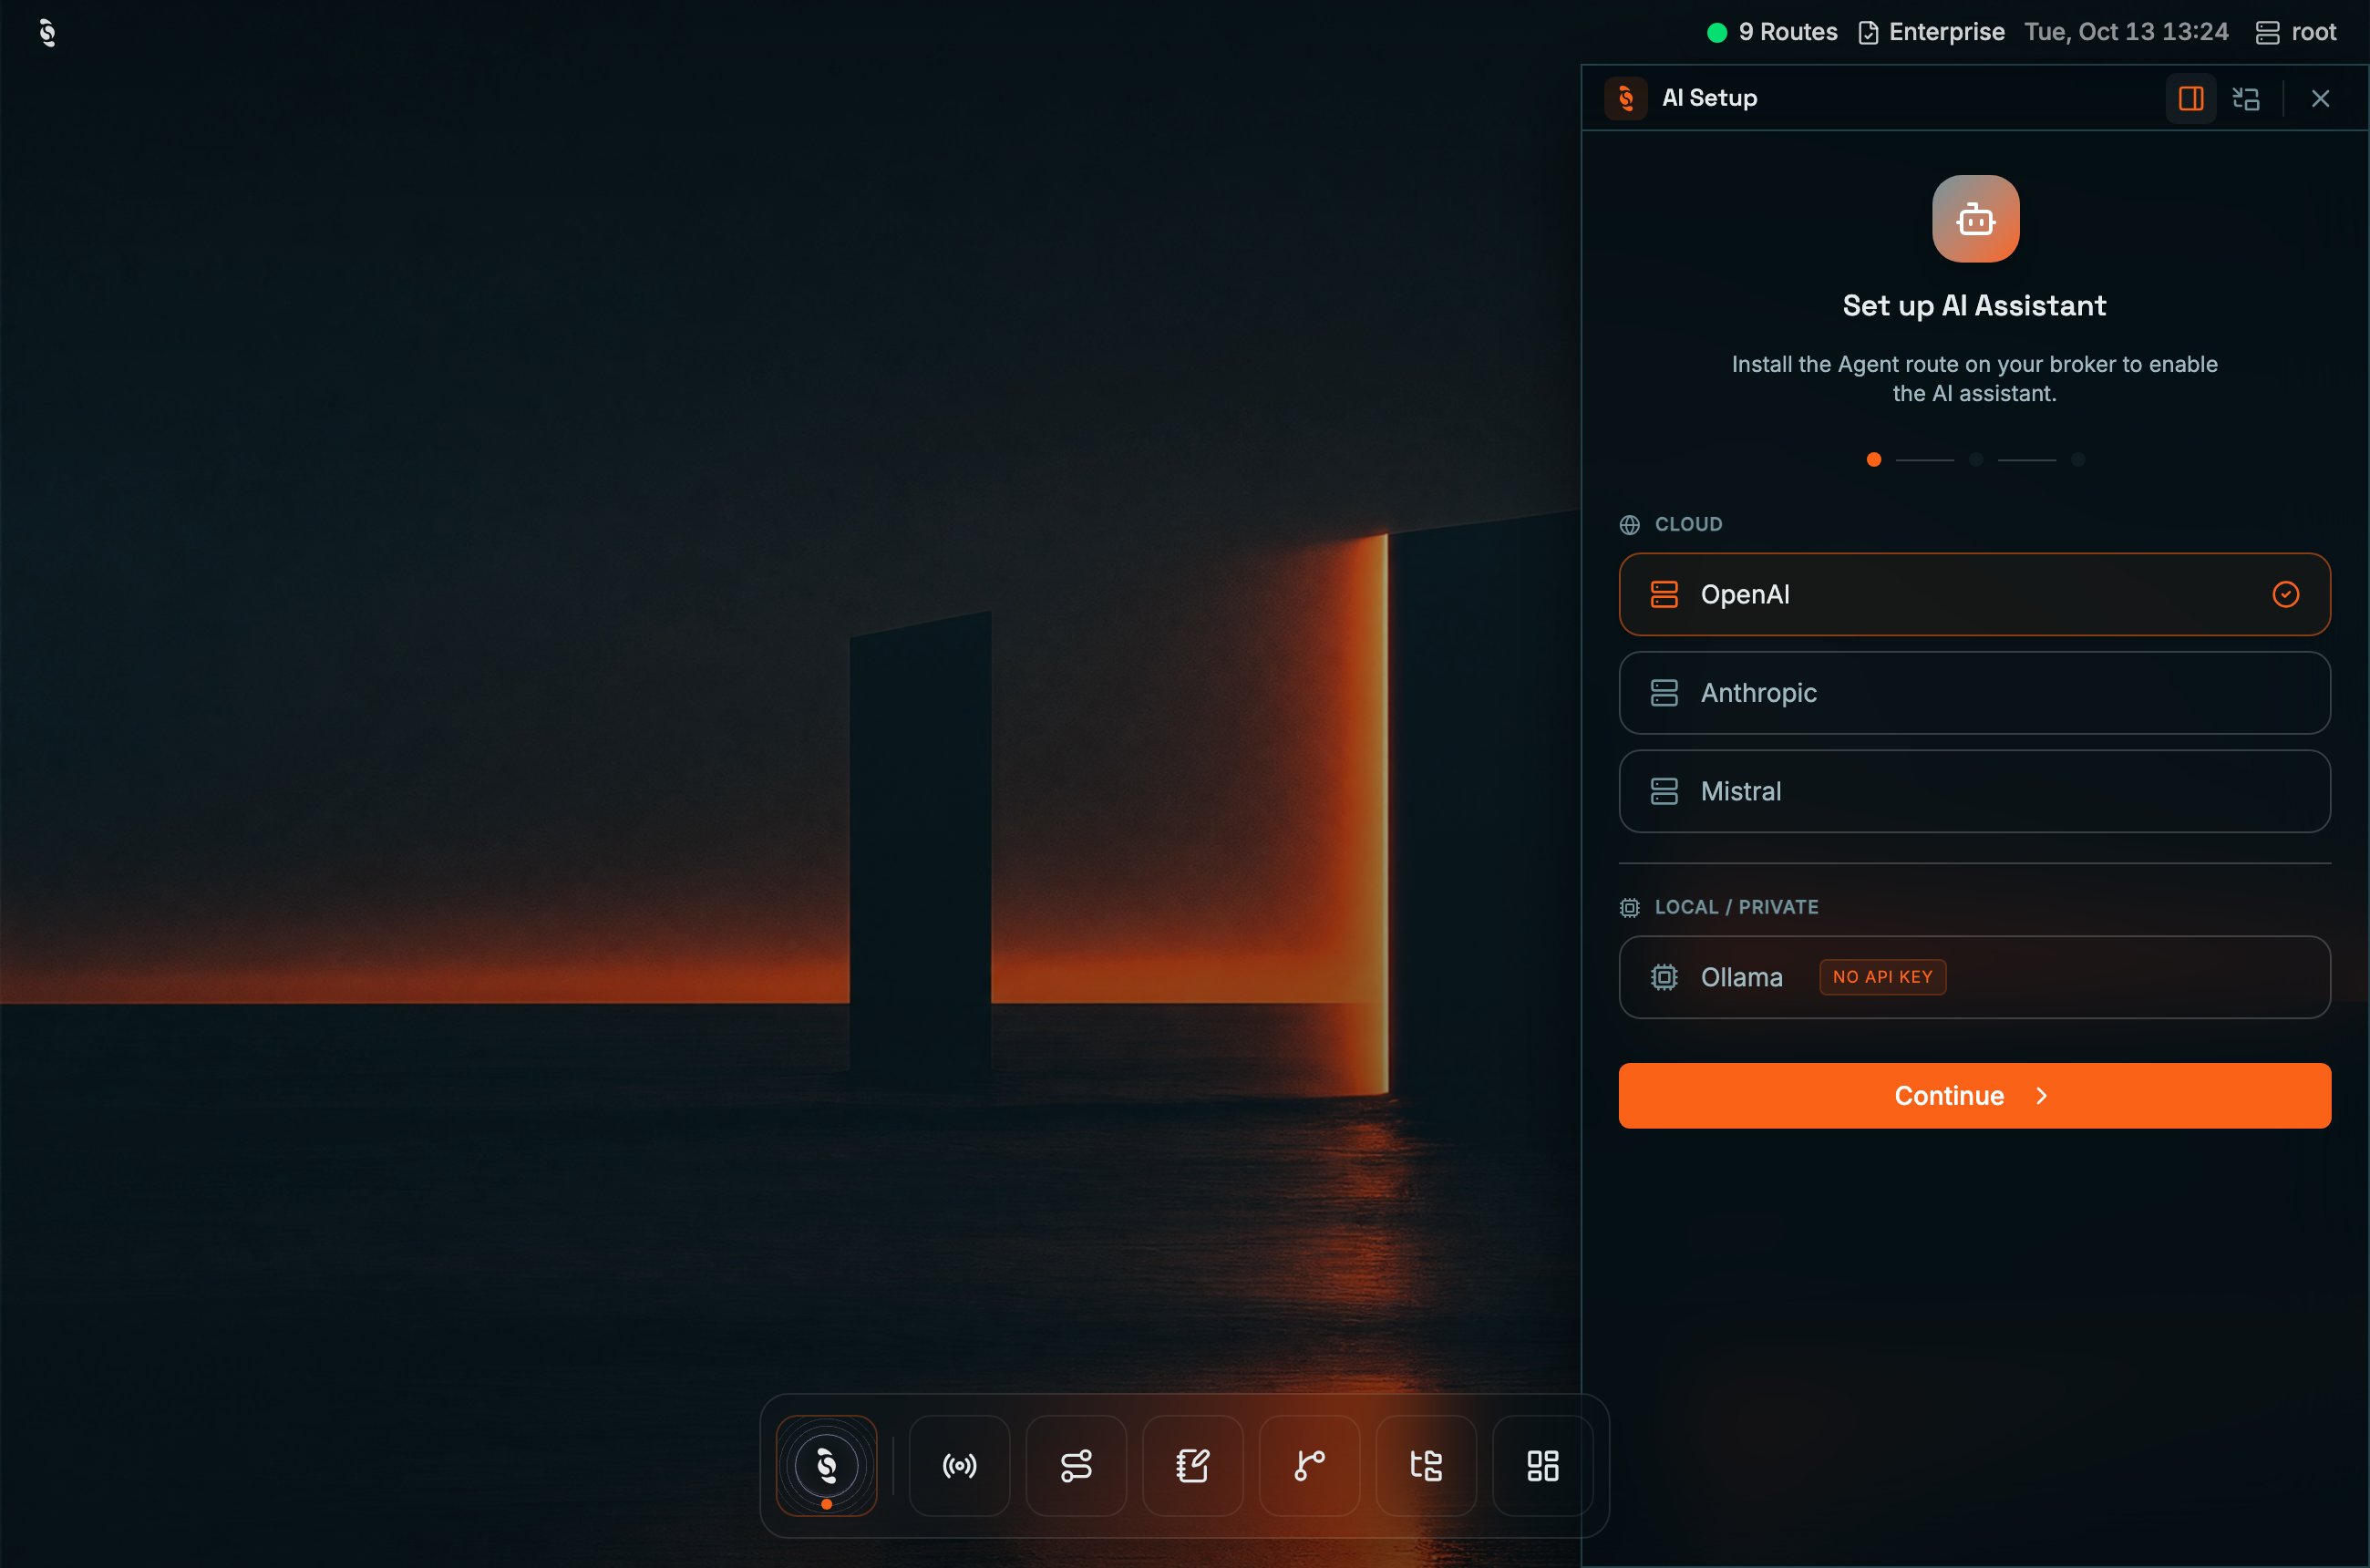
Task: Click the 9 Routes status indicator
Action: 1772,32
